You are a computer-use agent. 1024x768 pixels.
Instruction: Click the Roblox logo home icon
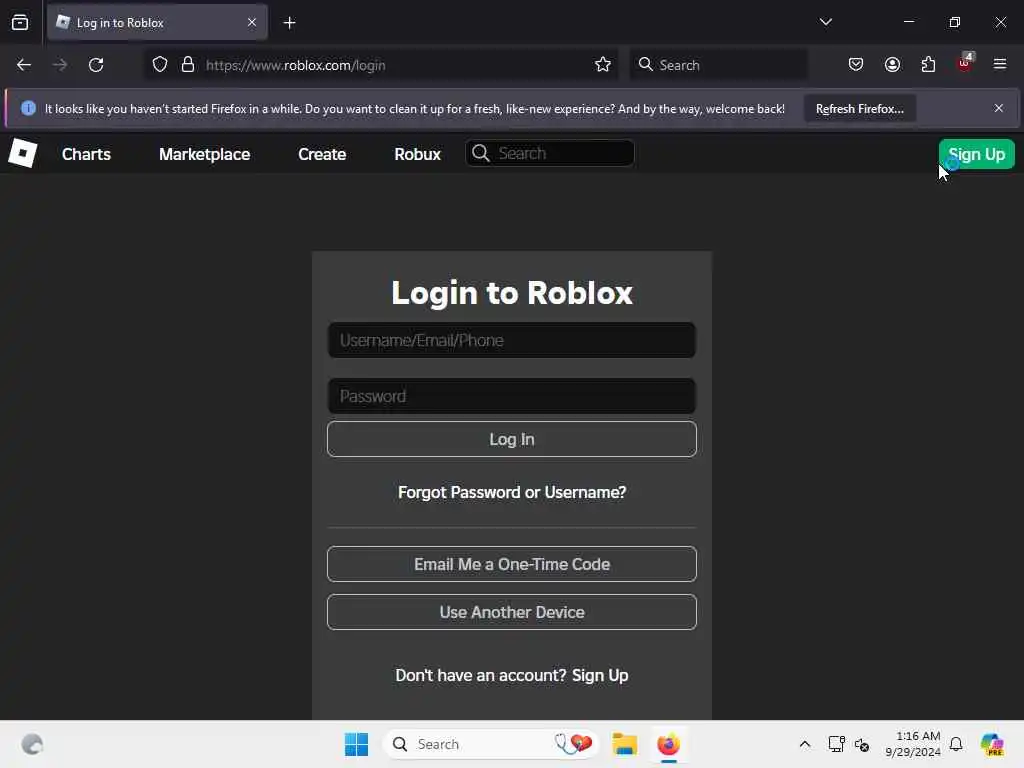point(23,154)
